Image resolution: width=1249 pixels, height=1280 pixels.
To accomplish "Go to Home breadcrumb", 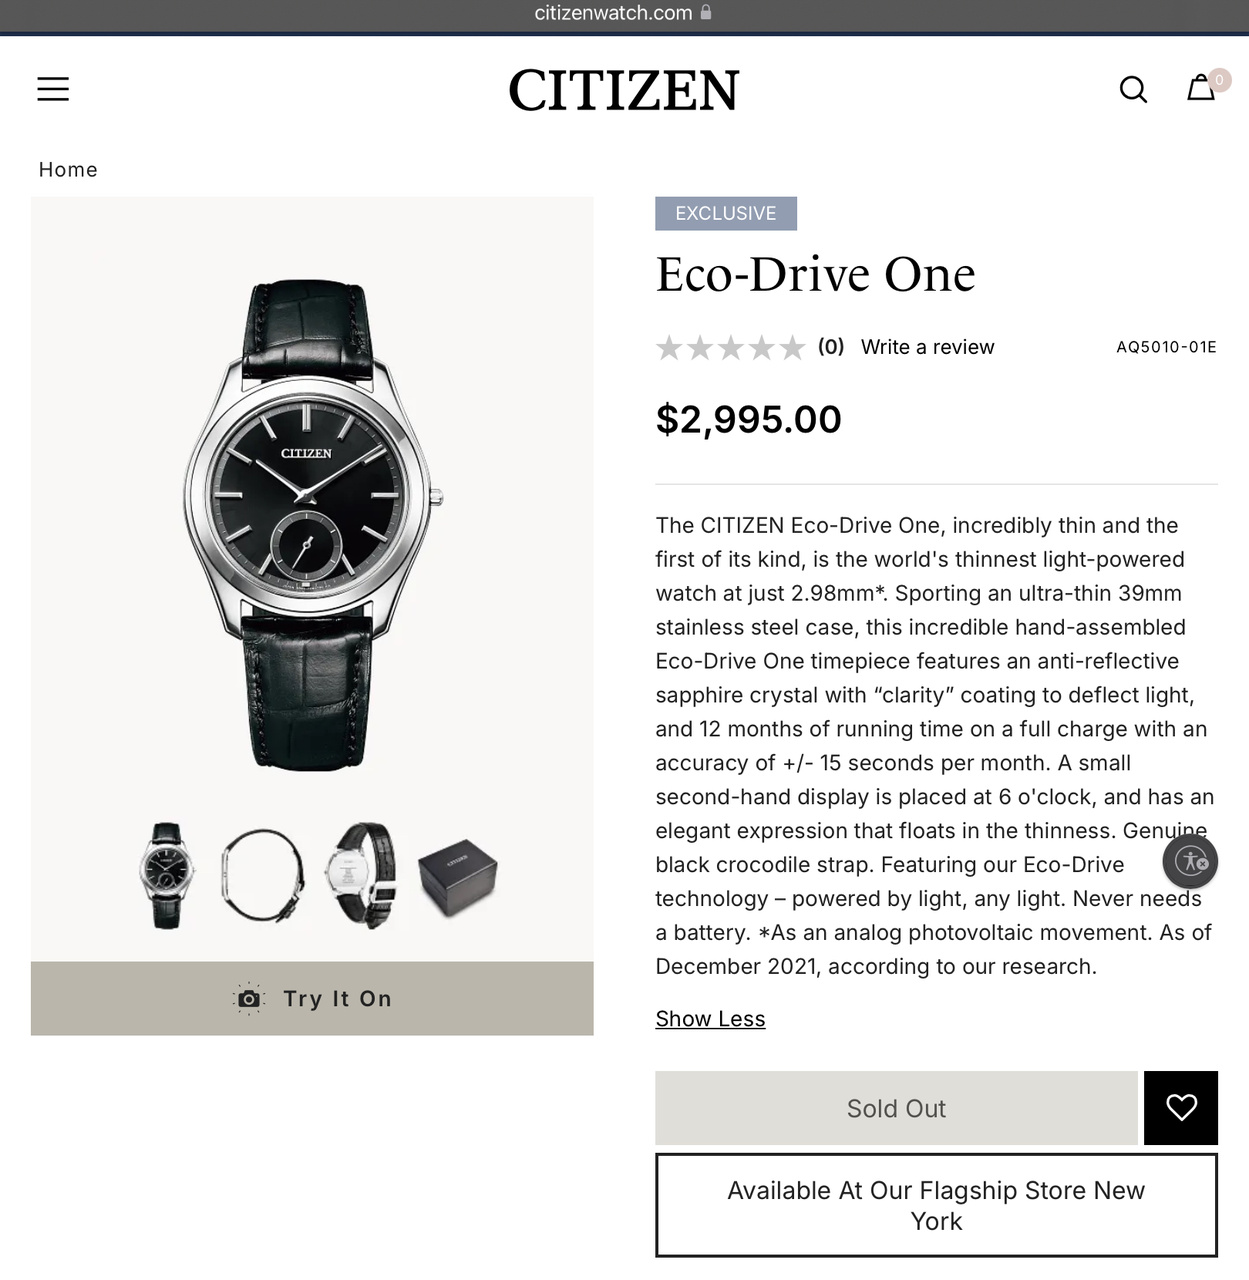I will pos(68,170).
